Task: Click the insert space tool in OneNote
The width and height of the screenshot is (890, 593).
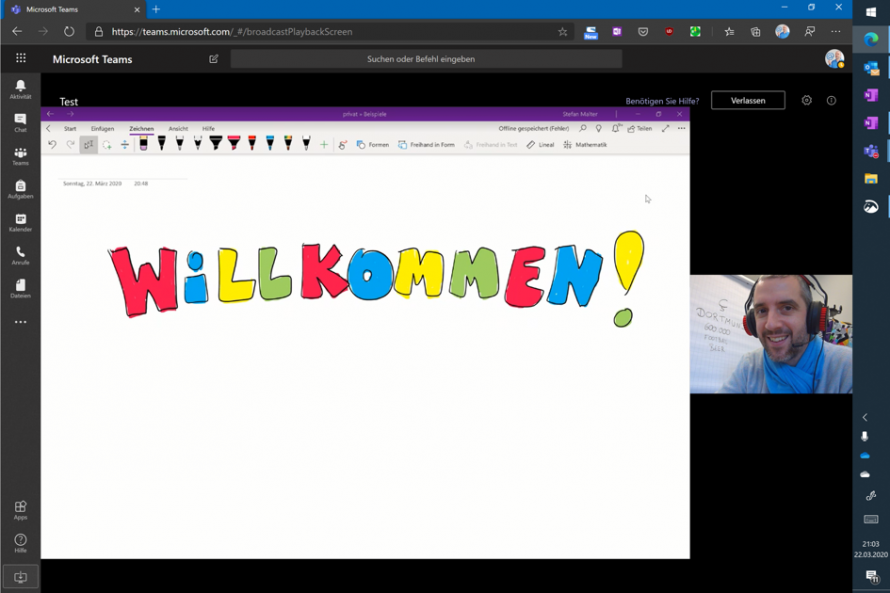Action: click(x=125, y=145)
